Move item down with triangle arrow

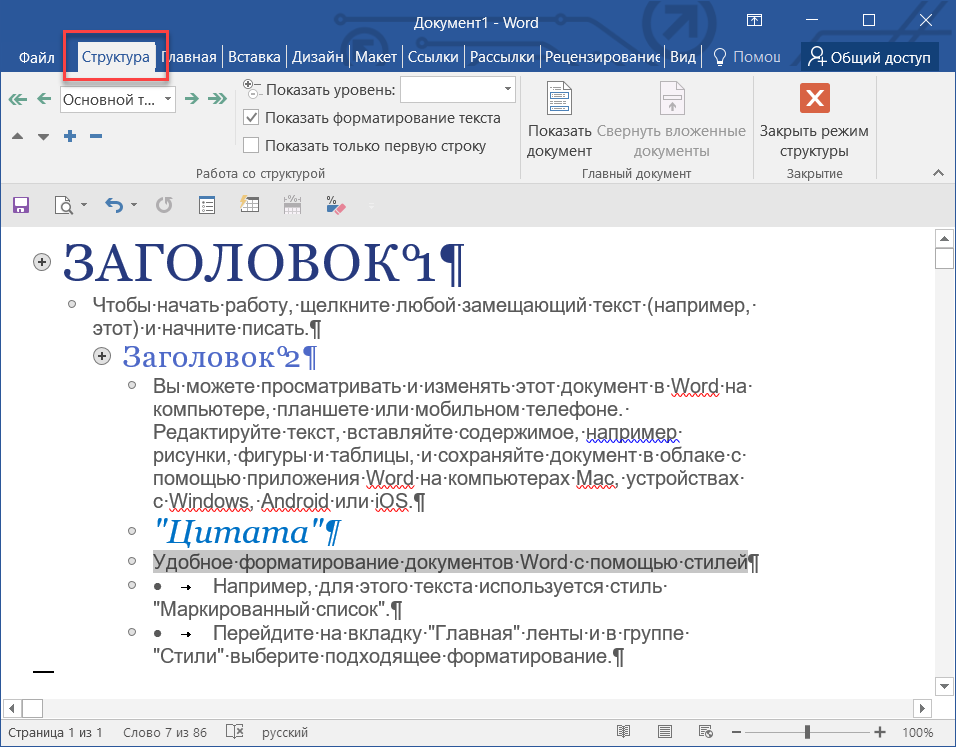pyautogui.click(x=43, y=136)
